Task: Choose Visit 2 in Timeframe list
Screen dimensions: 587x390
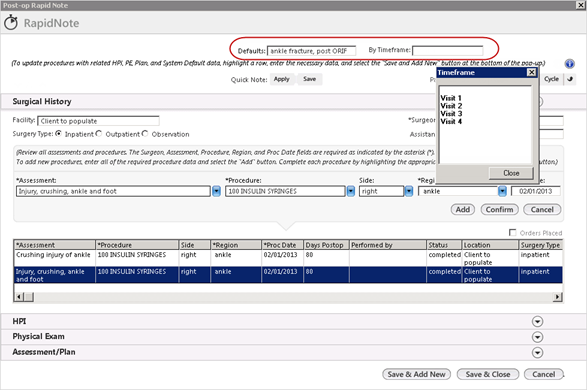Action: click(x=451, y=106)
